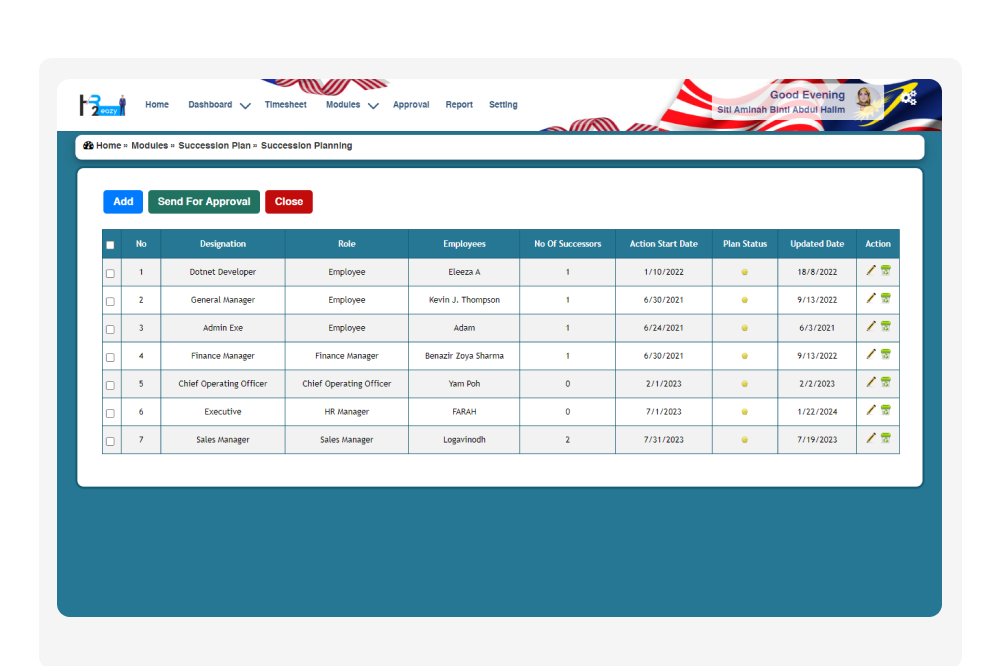This screenshot has width=983, height=666.
Task: Click the pencil icon for Chief Operating Officer
Action: tap(871, 382)
